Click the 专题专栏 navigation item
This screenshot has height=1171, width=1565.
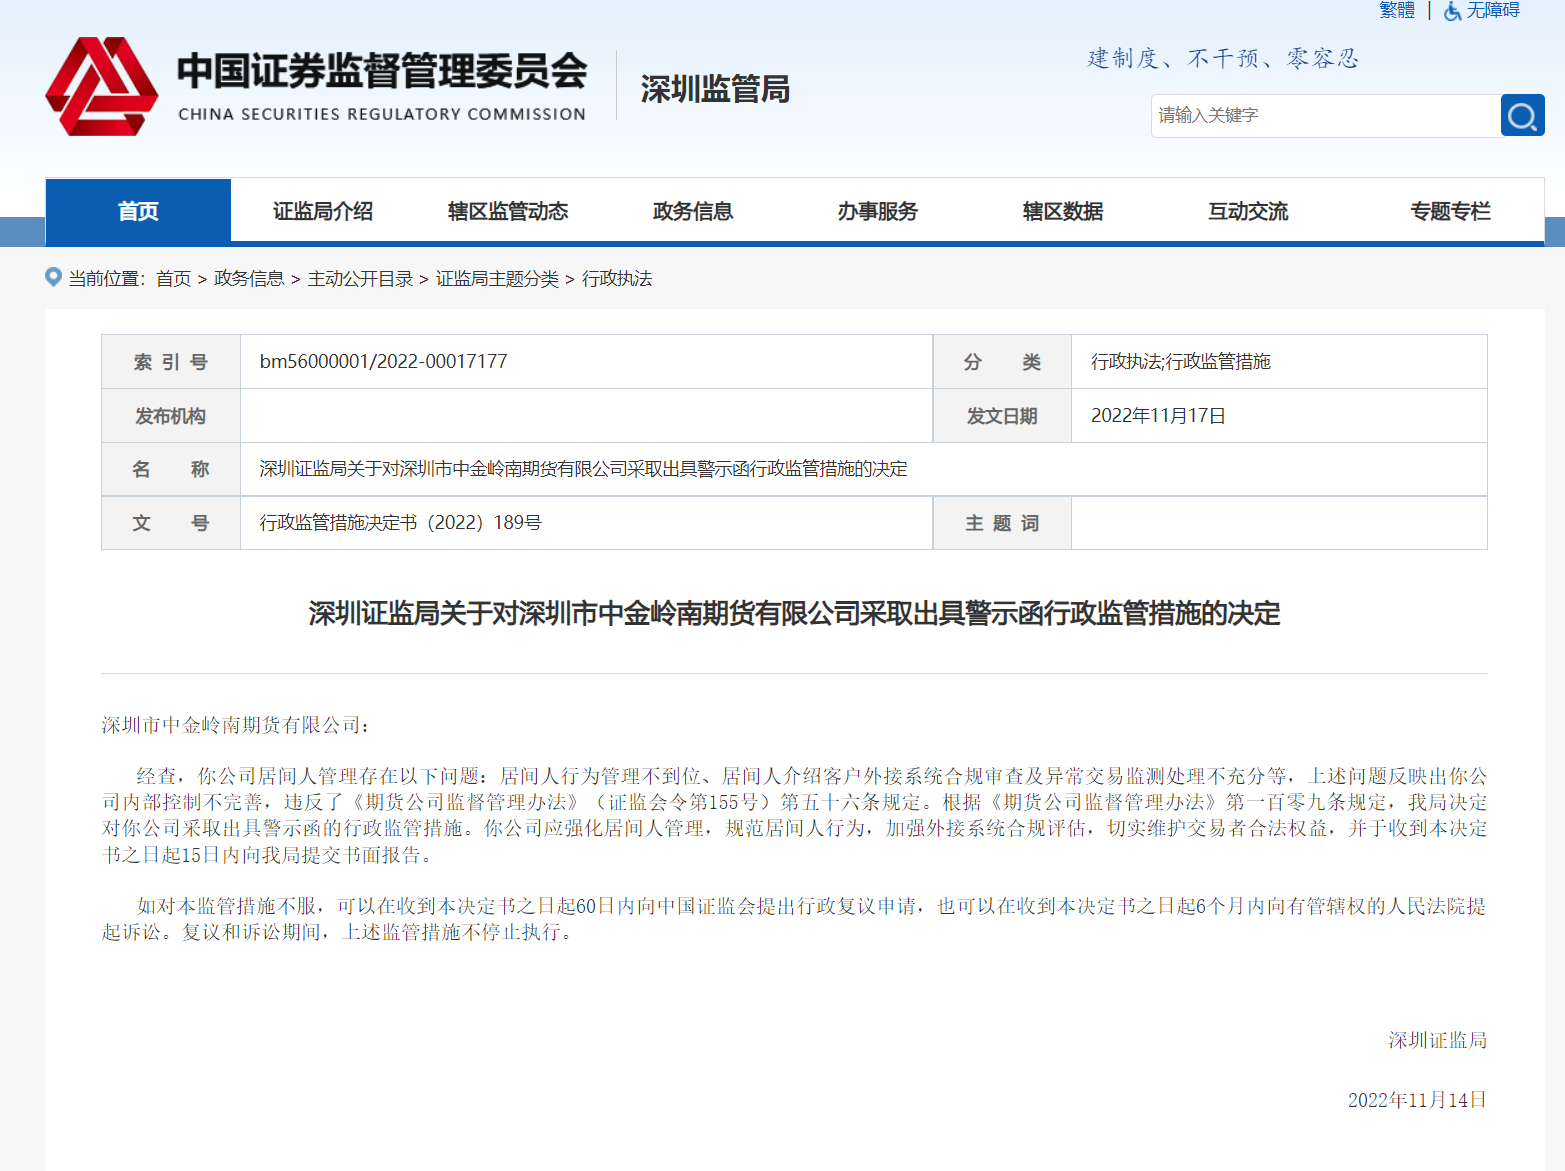point(1450,211)
